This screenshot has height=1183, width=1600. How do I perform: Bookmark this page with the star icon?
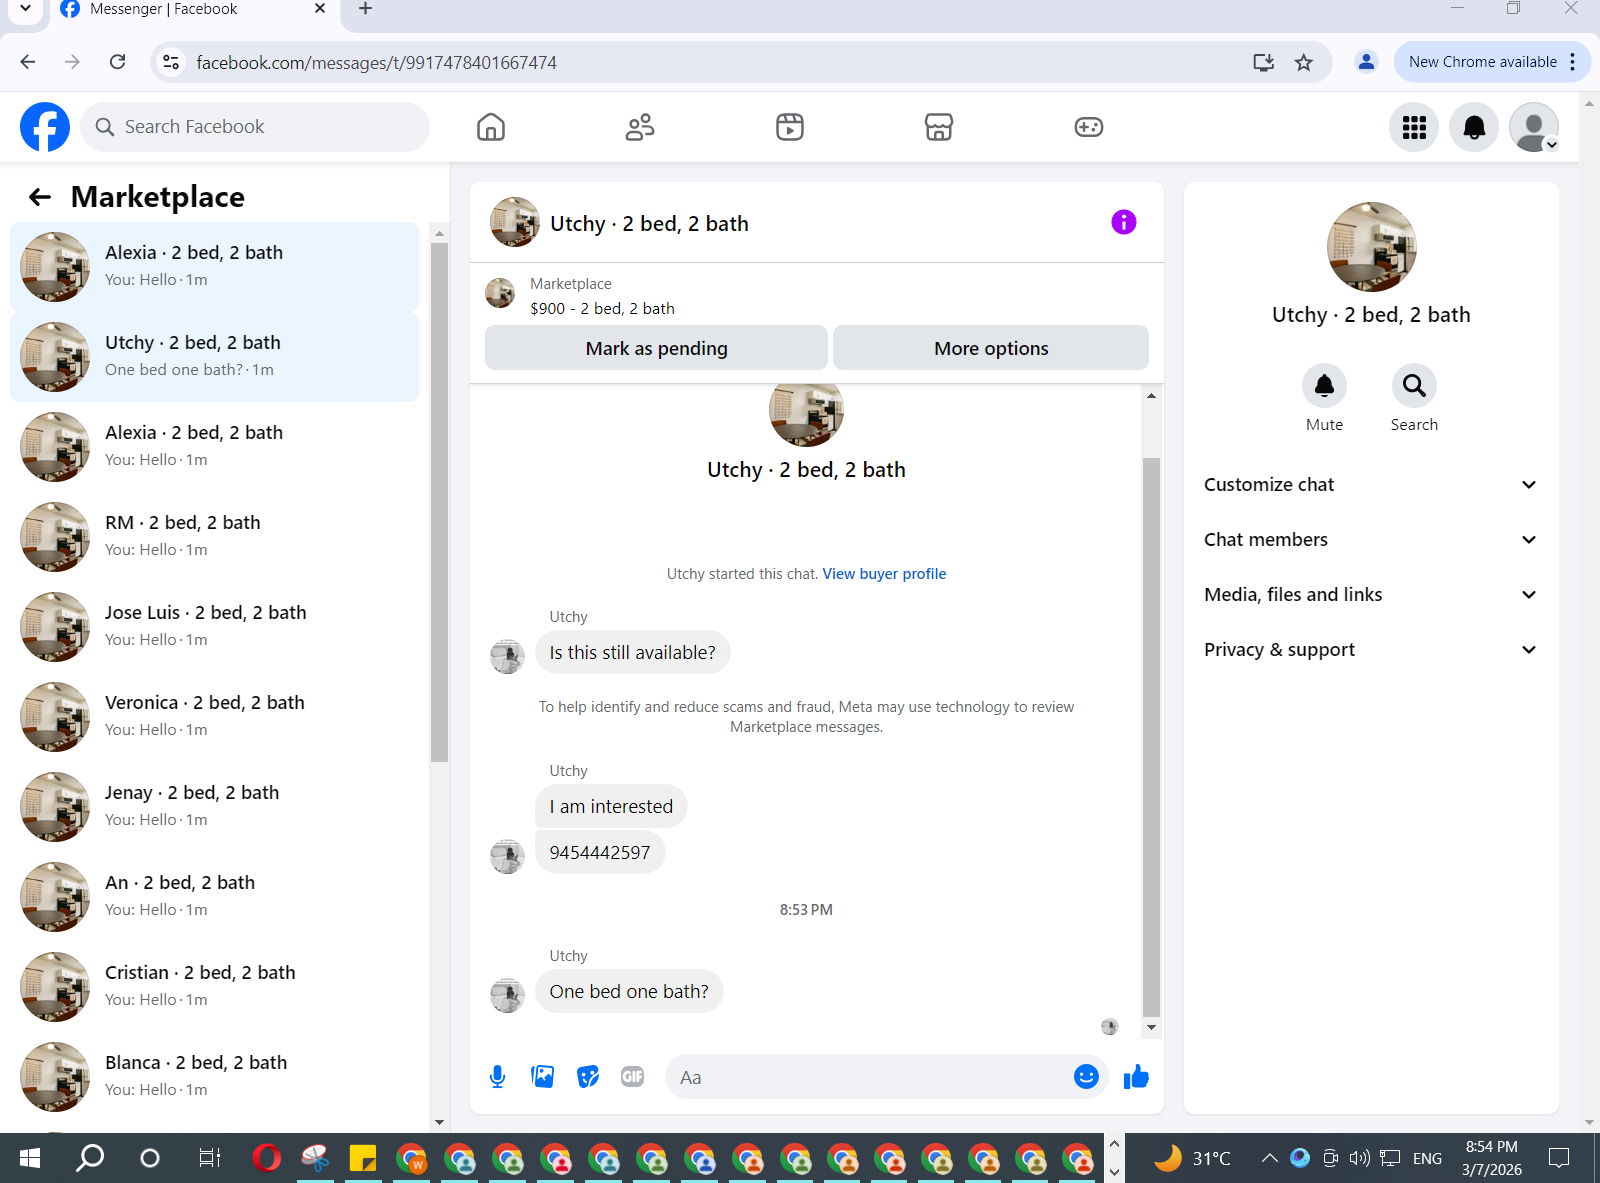click(x=1304, y=62)
